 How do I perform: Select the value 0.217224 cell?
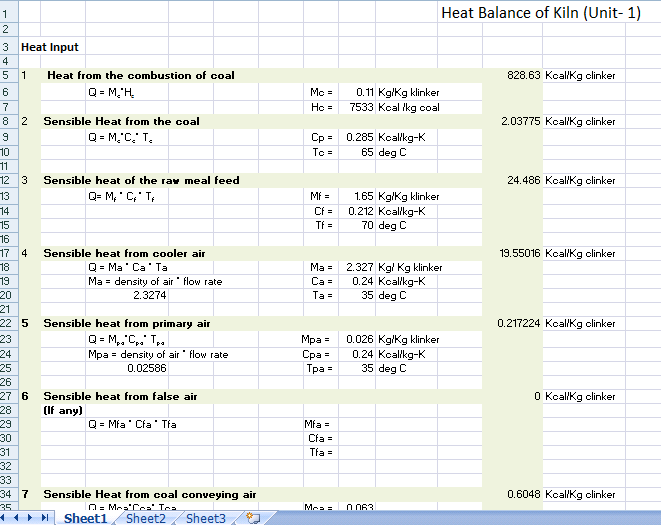tap(518, 323)
